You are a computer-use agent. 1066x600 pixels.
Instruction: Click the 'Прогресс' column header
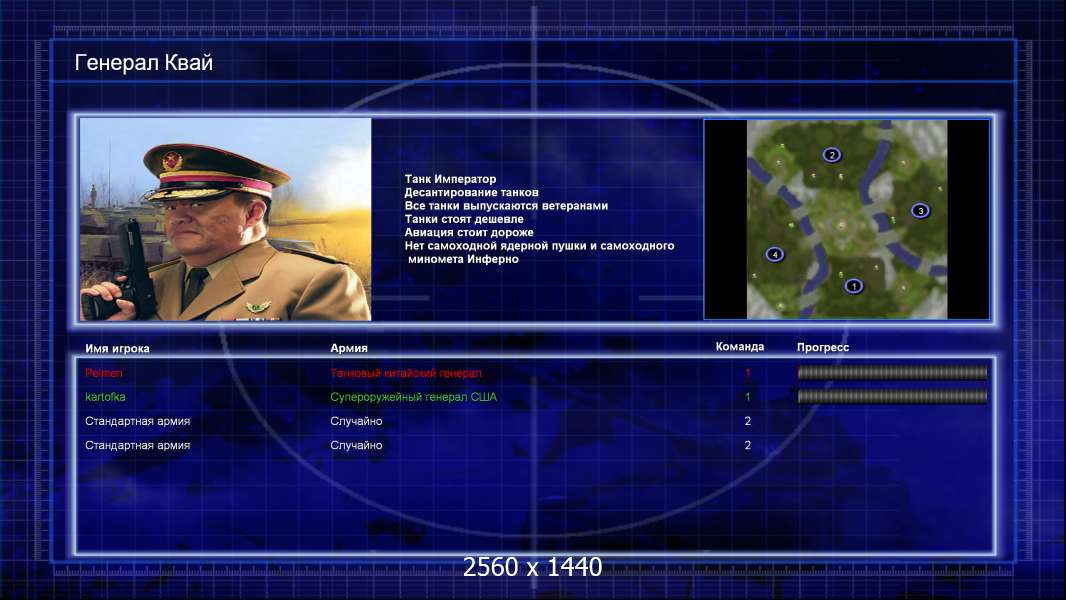823,347
